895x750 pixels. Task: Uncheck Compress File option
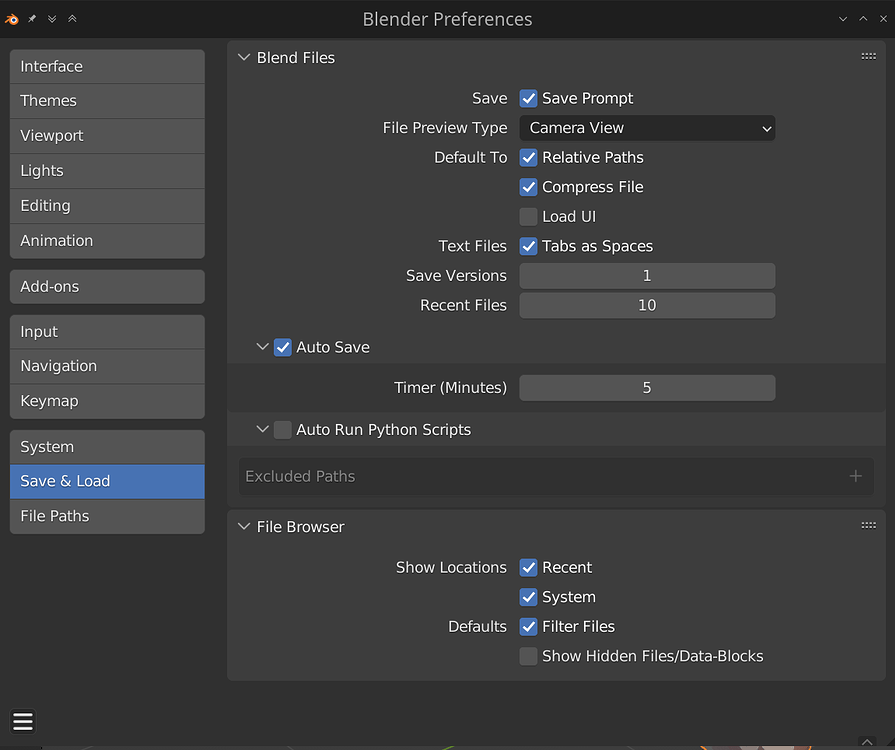coord(528,187)
